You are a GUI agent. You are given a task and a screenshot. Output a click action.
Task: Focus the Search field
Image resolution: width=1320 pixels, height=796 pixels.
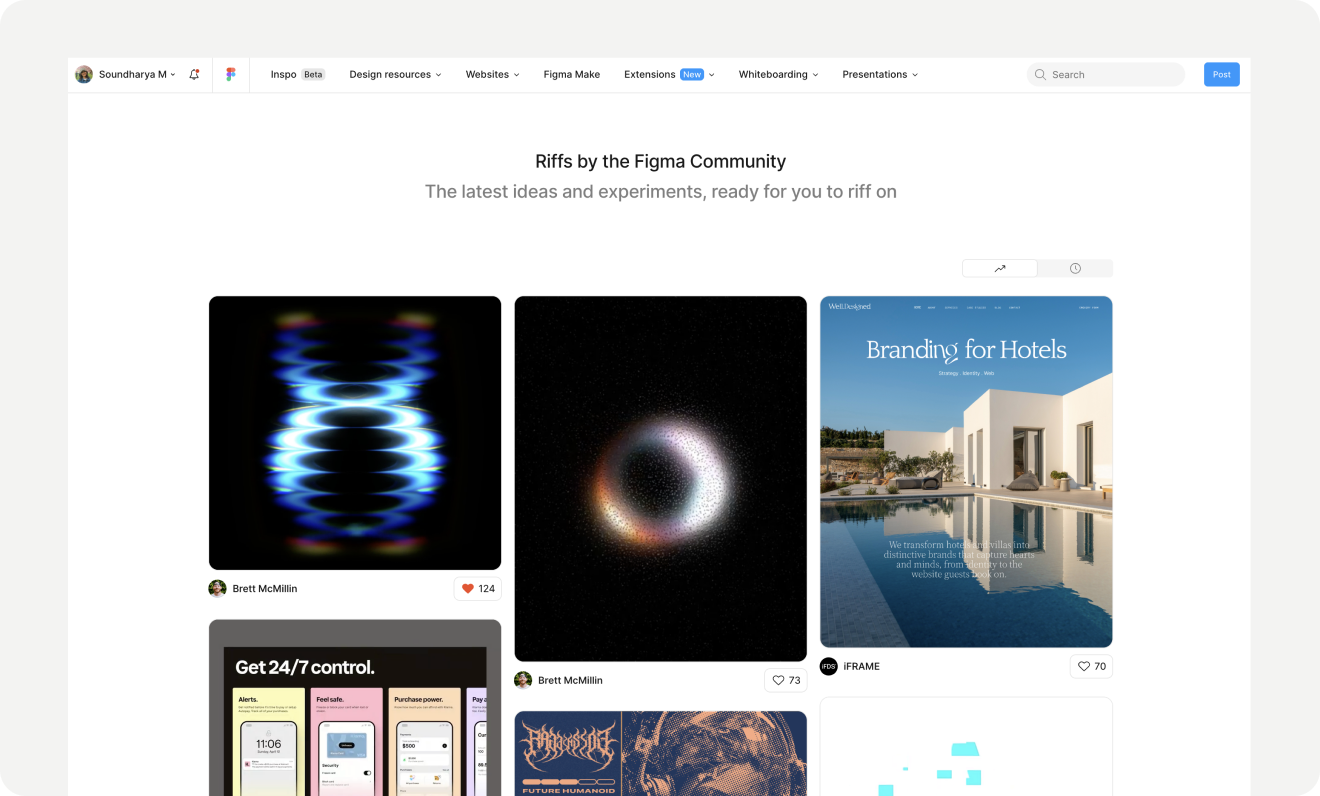point(1106,74)
